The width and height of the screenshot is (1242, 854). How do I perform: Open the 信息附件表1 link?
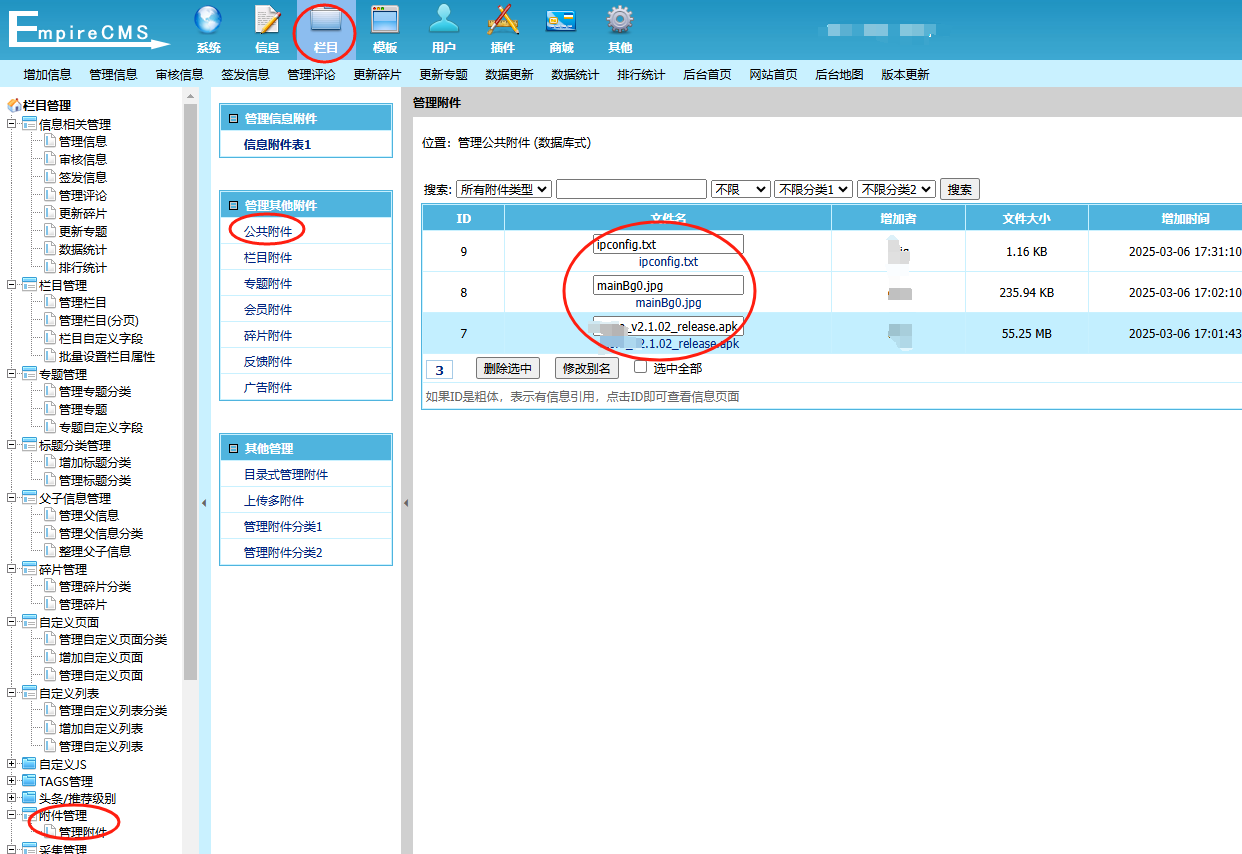click(278, 144)
